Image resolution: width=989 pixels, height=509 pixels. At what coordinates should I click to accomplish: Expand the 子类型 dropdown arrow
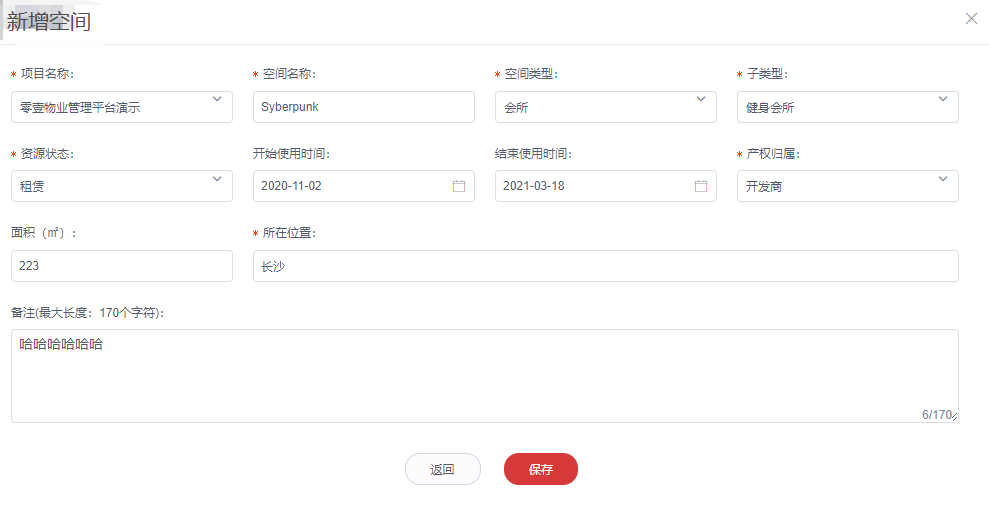pyautogui.click(x=943, y=99)
